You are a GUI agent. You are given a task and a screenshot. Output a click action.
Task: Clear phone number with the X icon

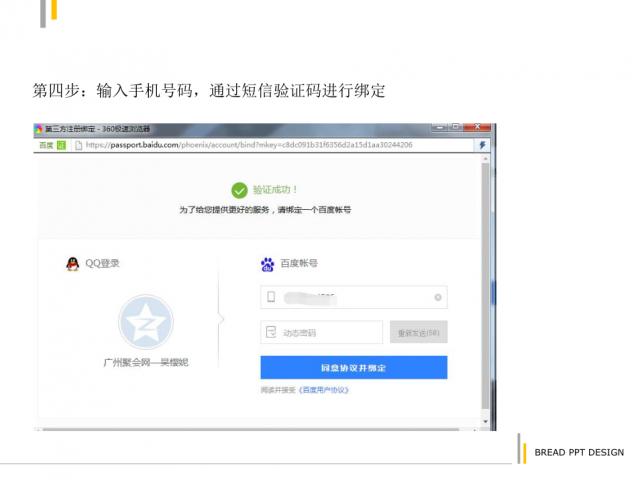pos(437,297)
